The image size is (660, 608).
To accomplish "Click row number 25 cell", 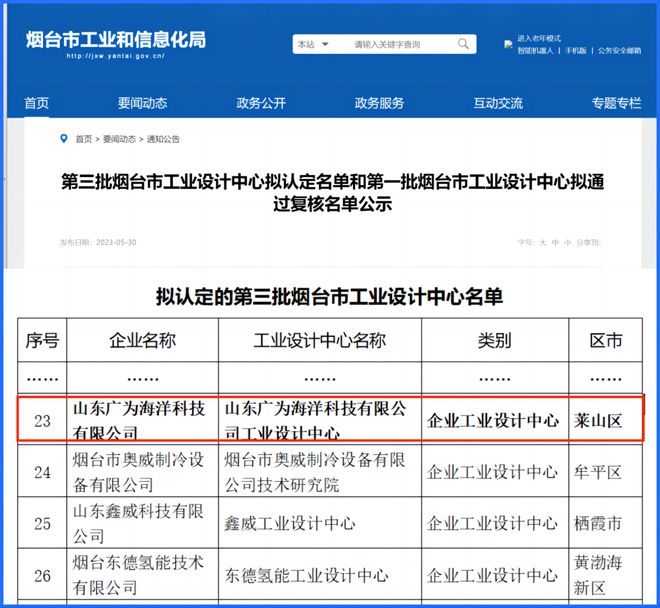I will 42,523.
